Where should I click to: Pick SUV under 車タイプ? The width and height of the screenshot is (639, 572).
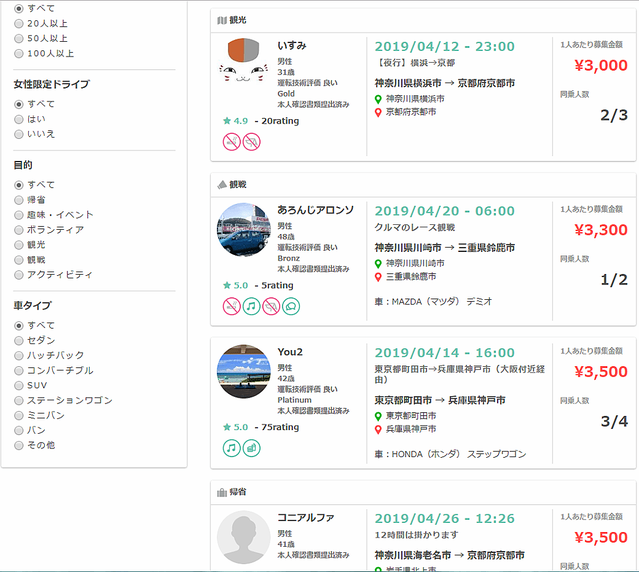click(x=19, y=385)
